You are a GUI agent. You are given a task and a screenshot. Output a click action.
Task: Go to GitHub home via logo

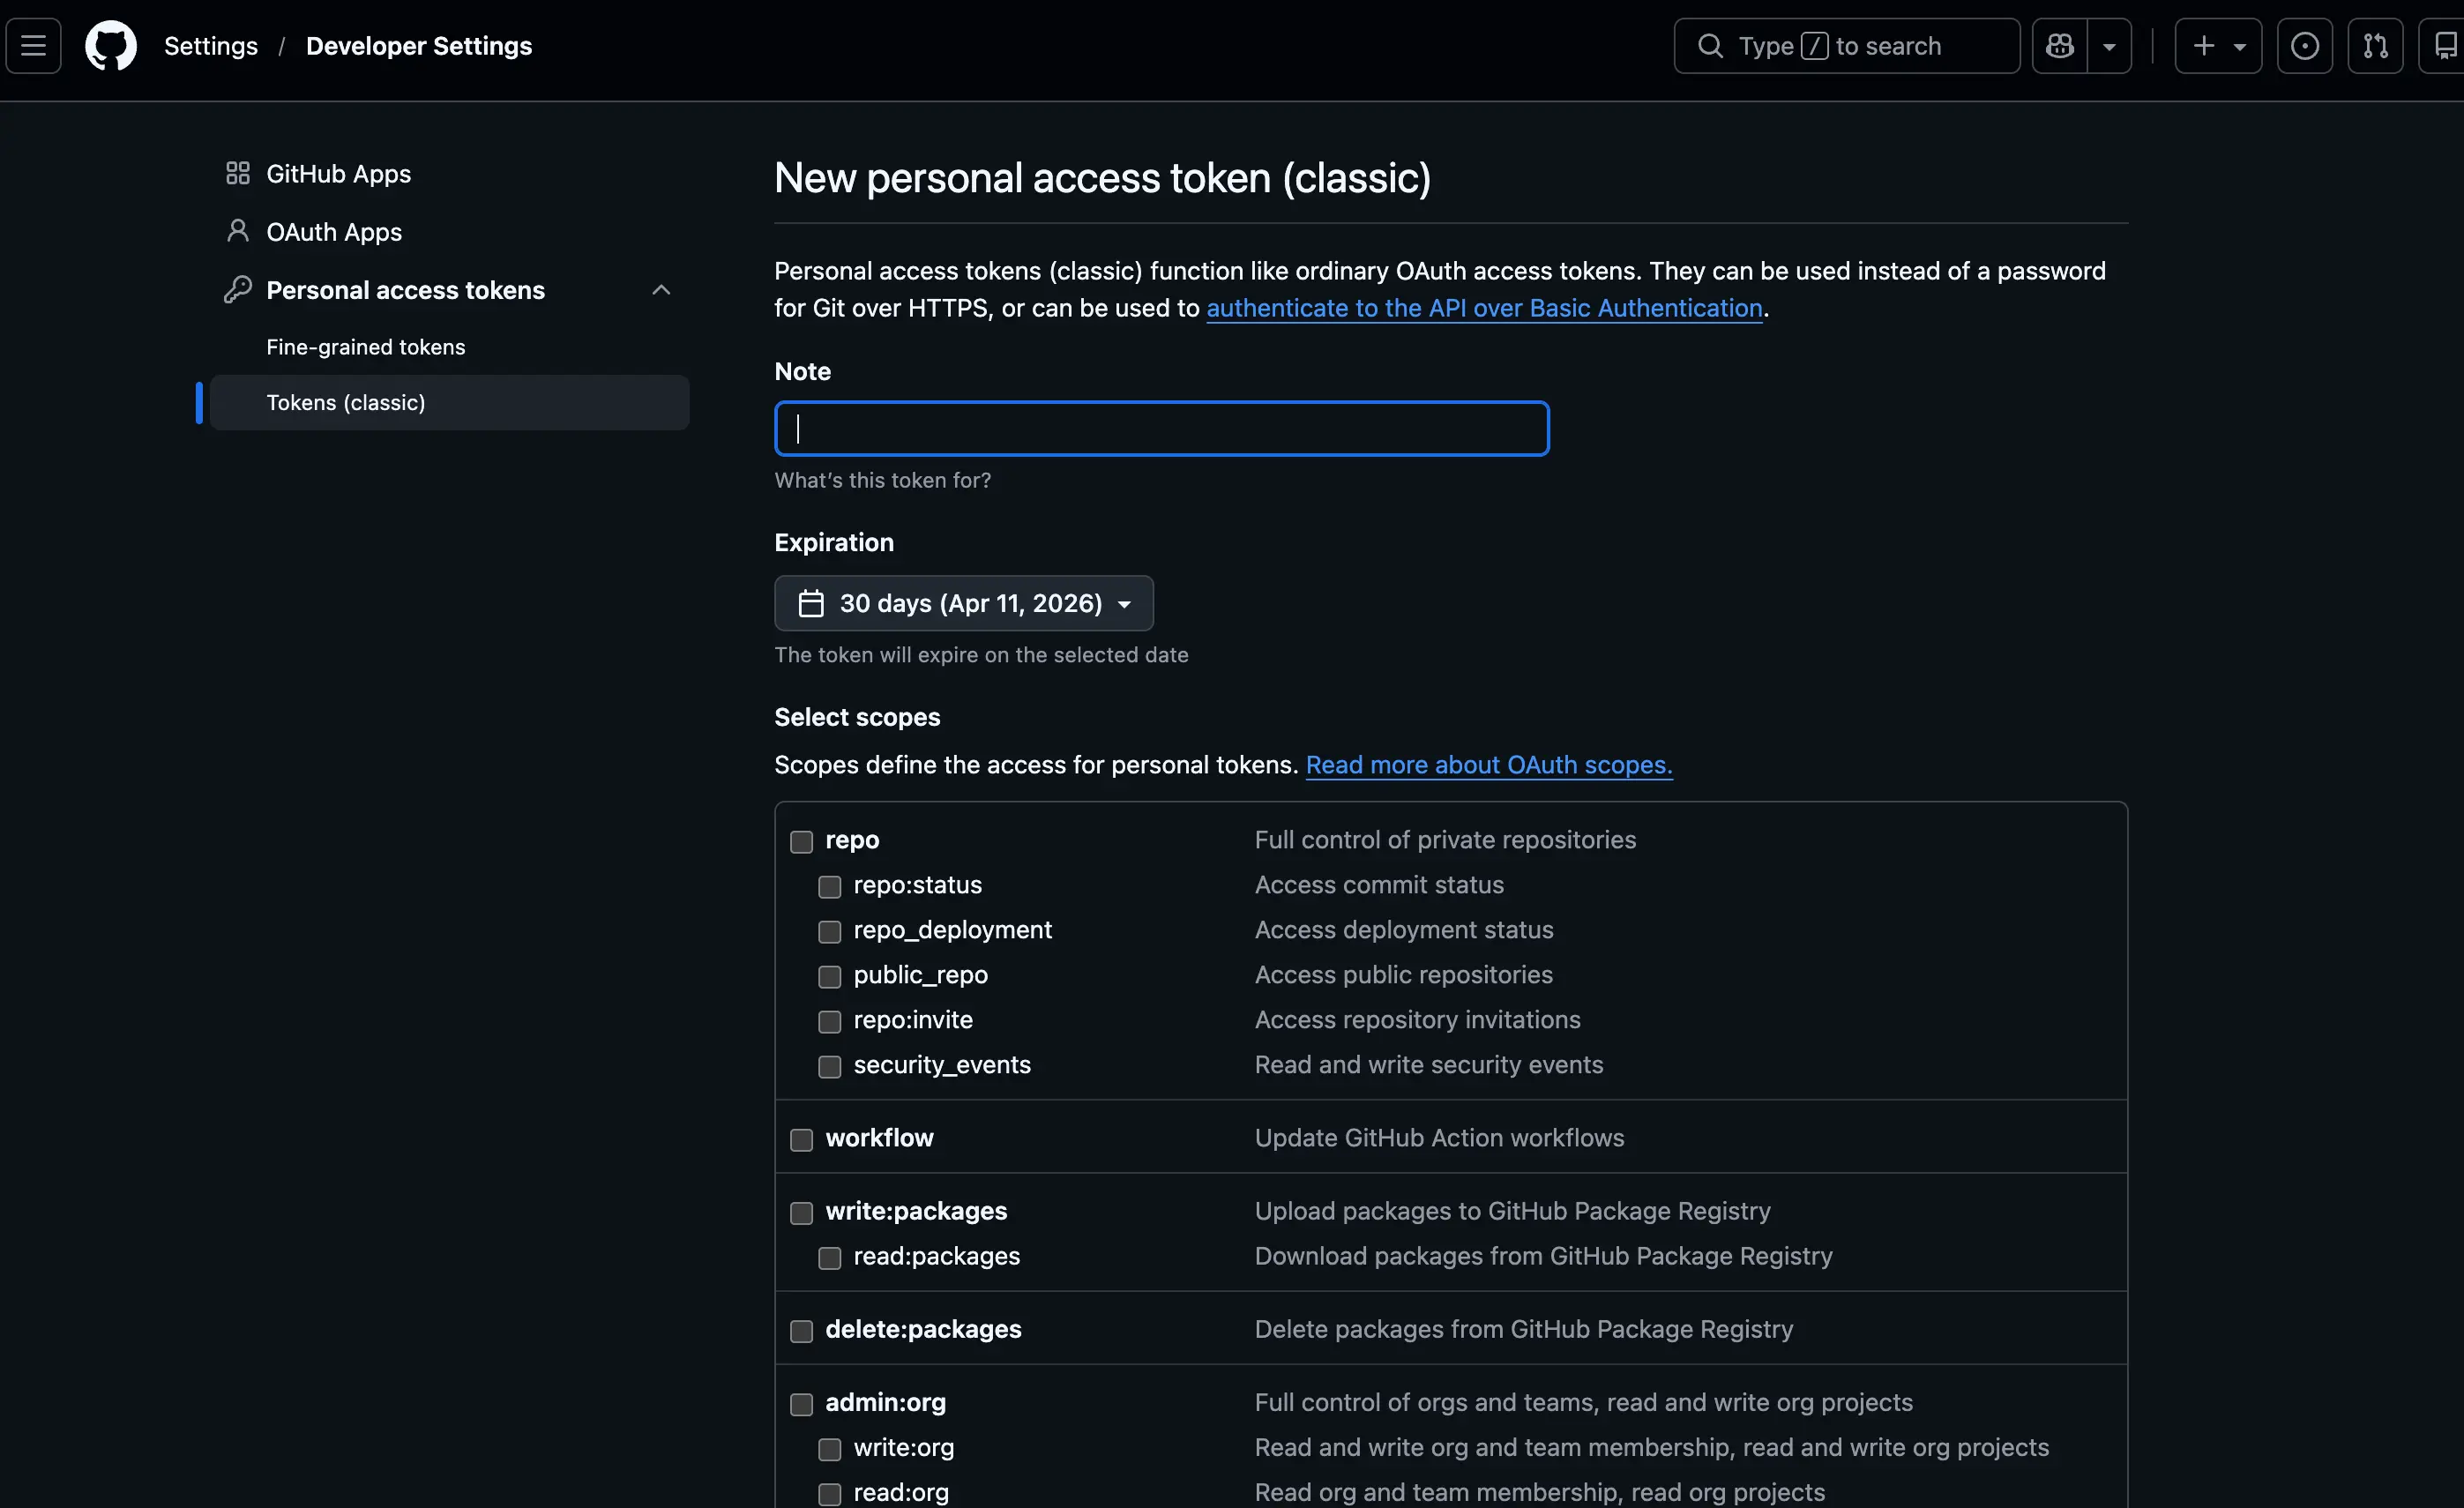[x=111, y=46]
